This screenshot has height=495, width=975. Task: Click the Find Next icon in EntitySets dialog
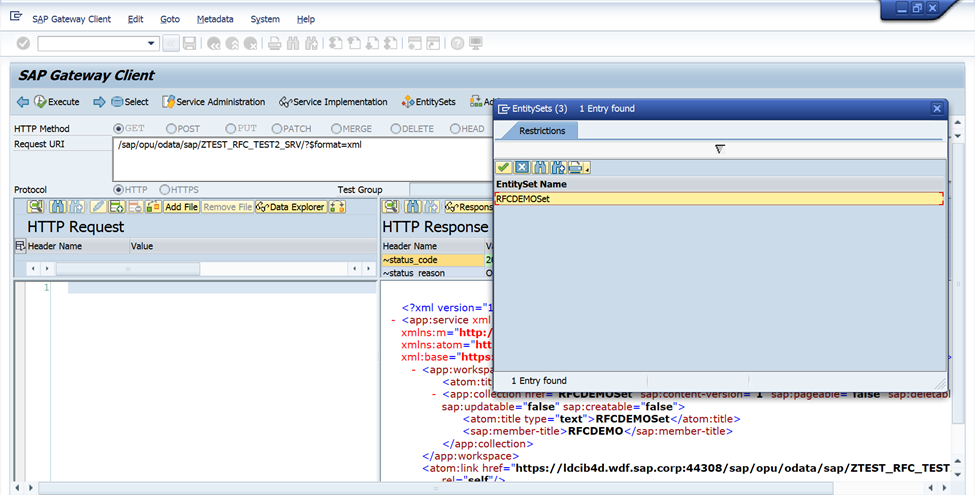pos(558,167)
